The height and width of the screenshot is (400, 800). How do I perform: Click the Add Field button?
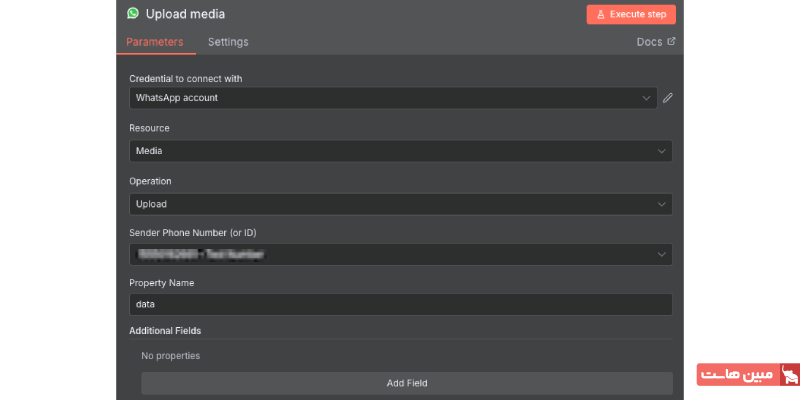(406, 383)
